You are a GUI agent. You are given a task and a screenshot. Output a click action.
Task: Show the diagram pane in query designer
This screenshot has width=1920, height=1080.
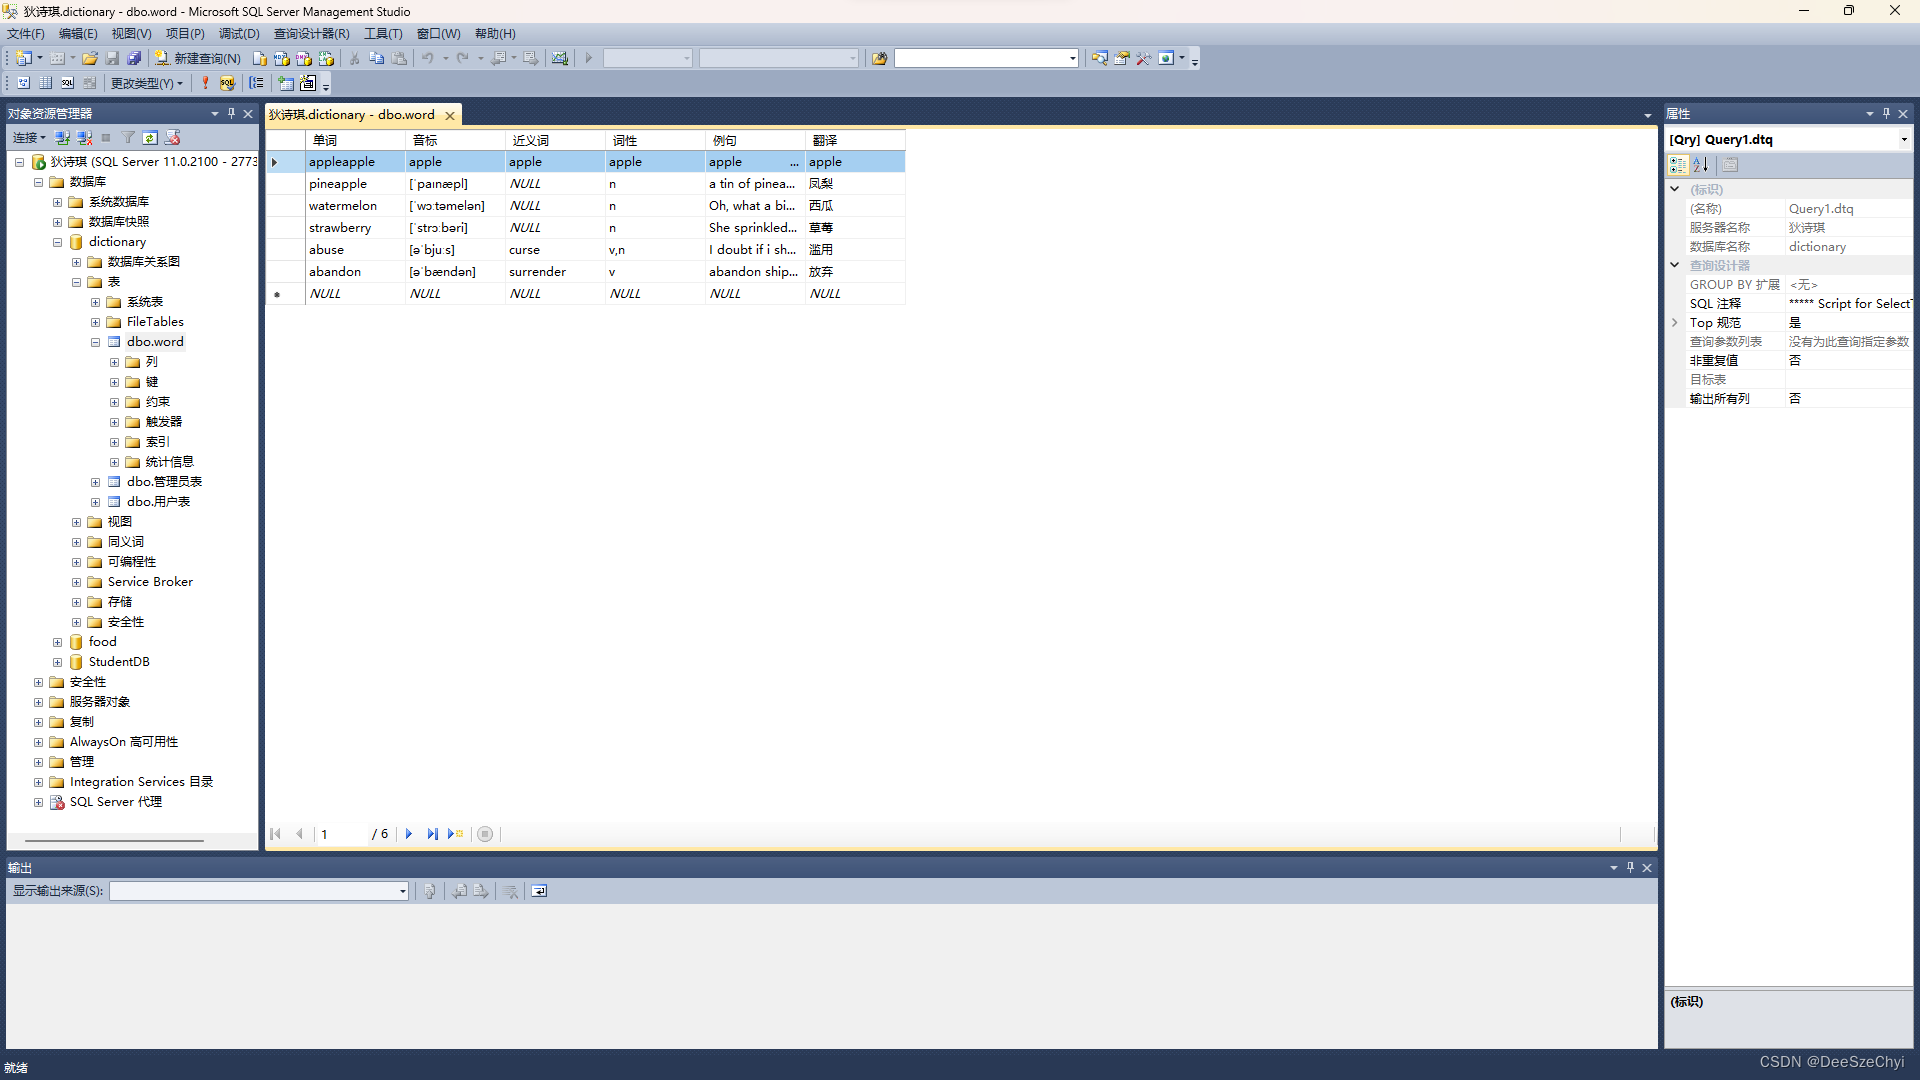click(23, 83)
